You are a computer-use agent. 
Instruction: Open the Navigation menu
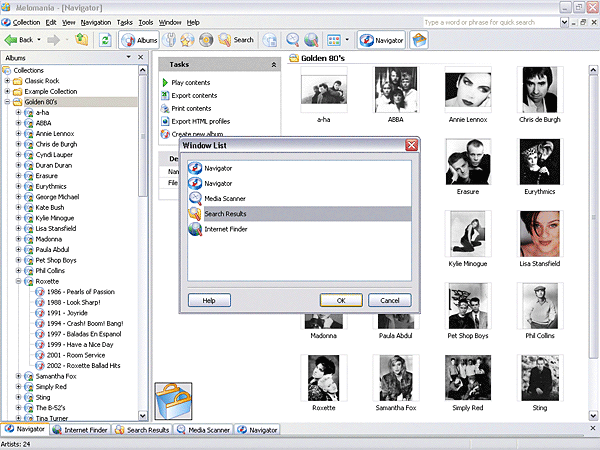tap(96, 22)
